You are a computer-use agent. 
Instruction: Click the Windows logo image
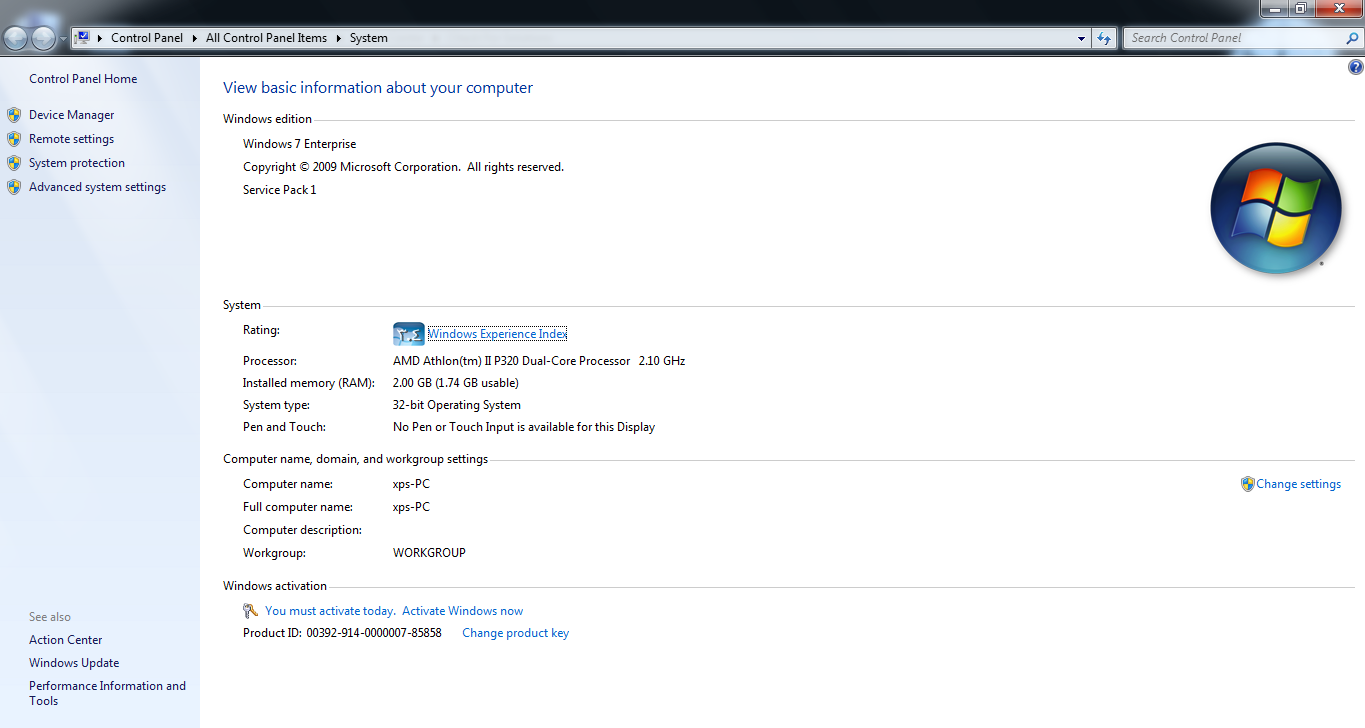[x=1275, y=209]
